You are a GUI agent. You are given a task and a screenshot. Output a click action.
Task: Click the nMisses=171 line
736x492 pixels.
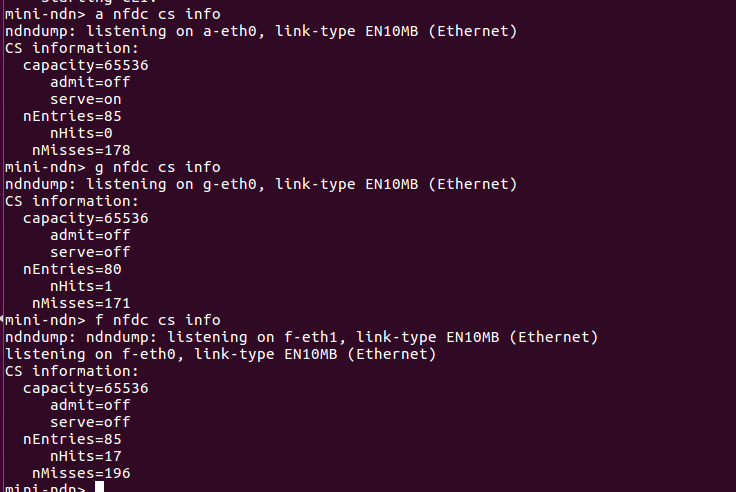click(x=81, y=303)
